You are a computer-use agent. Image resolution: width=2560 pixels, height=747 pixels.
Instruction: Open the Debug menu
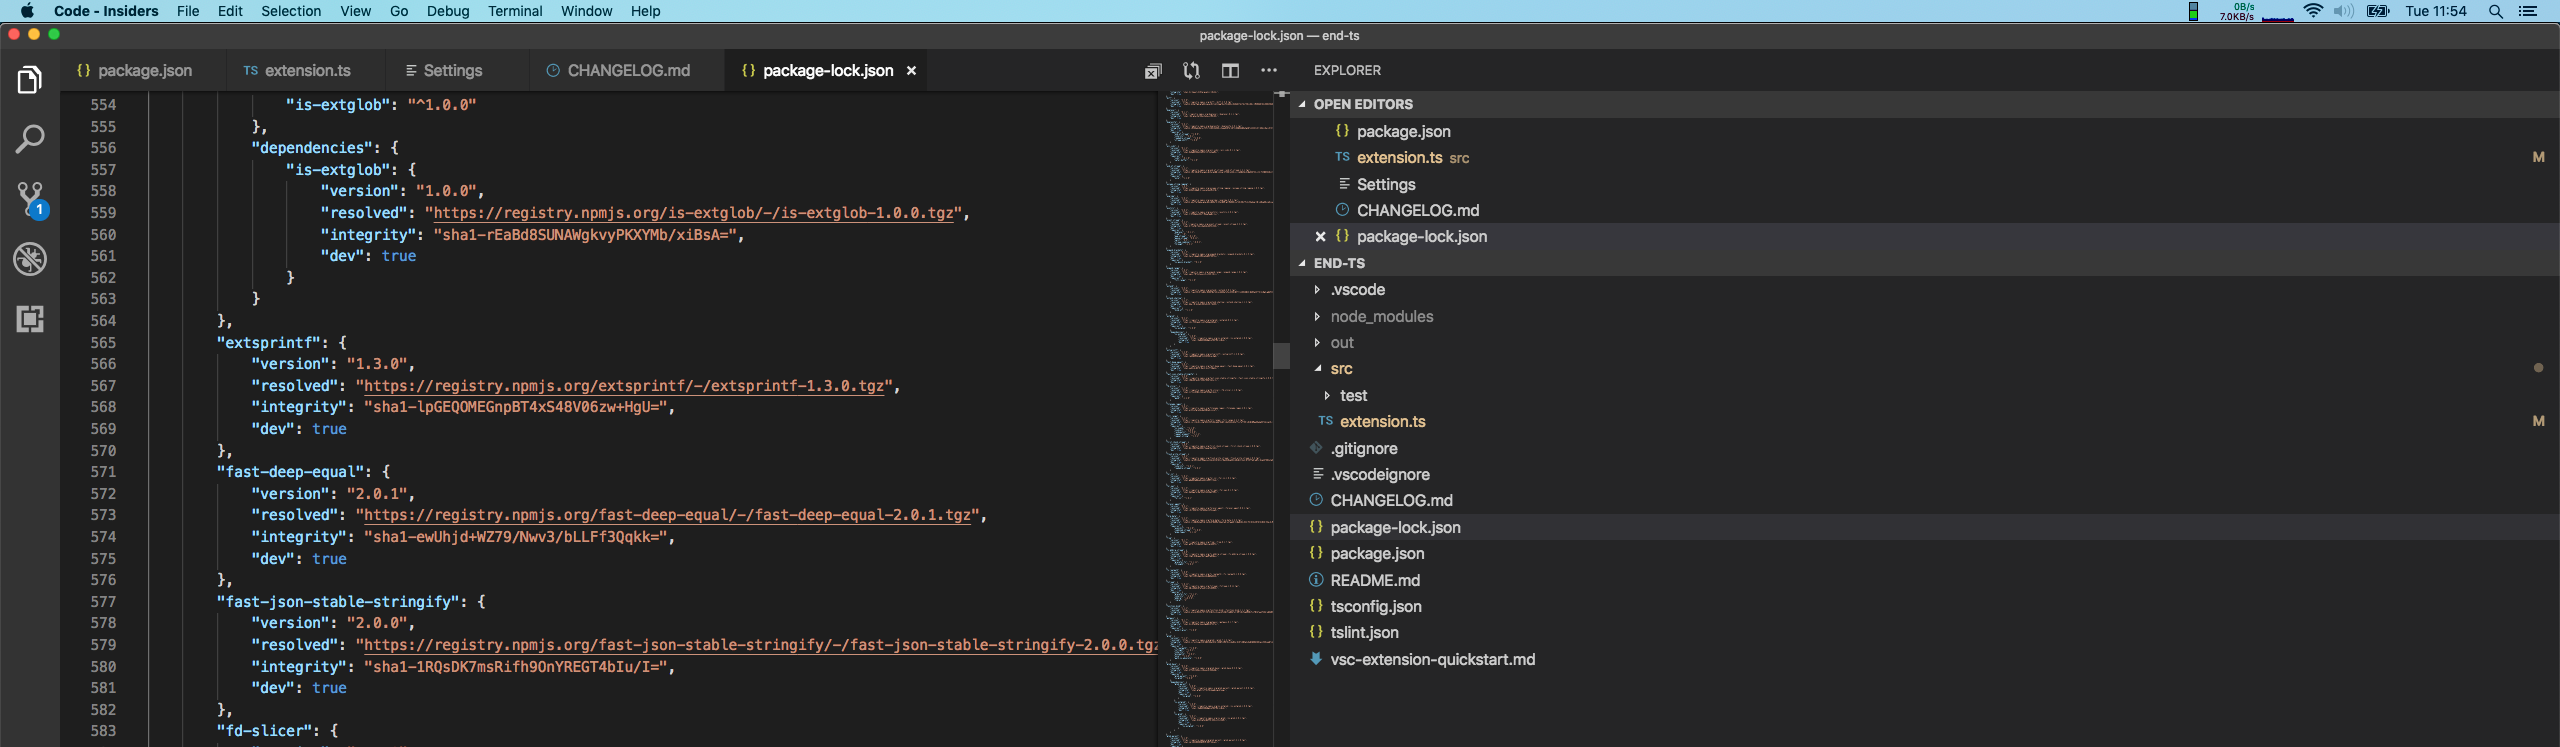[x=448, y=11]
